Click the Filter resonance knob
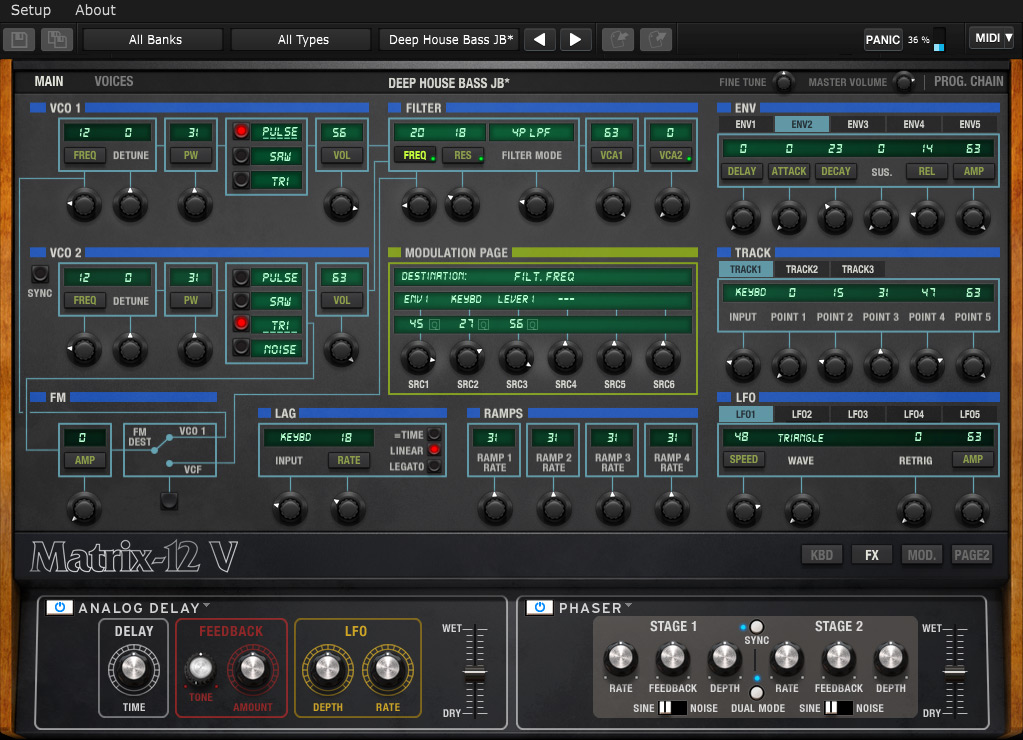 click(462, 205)
